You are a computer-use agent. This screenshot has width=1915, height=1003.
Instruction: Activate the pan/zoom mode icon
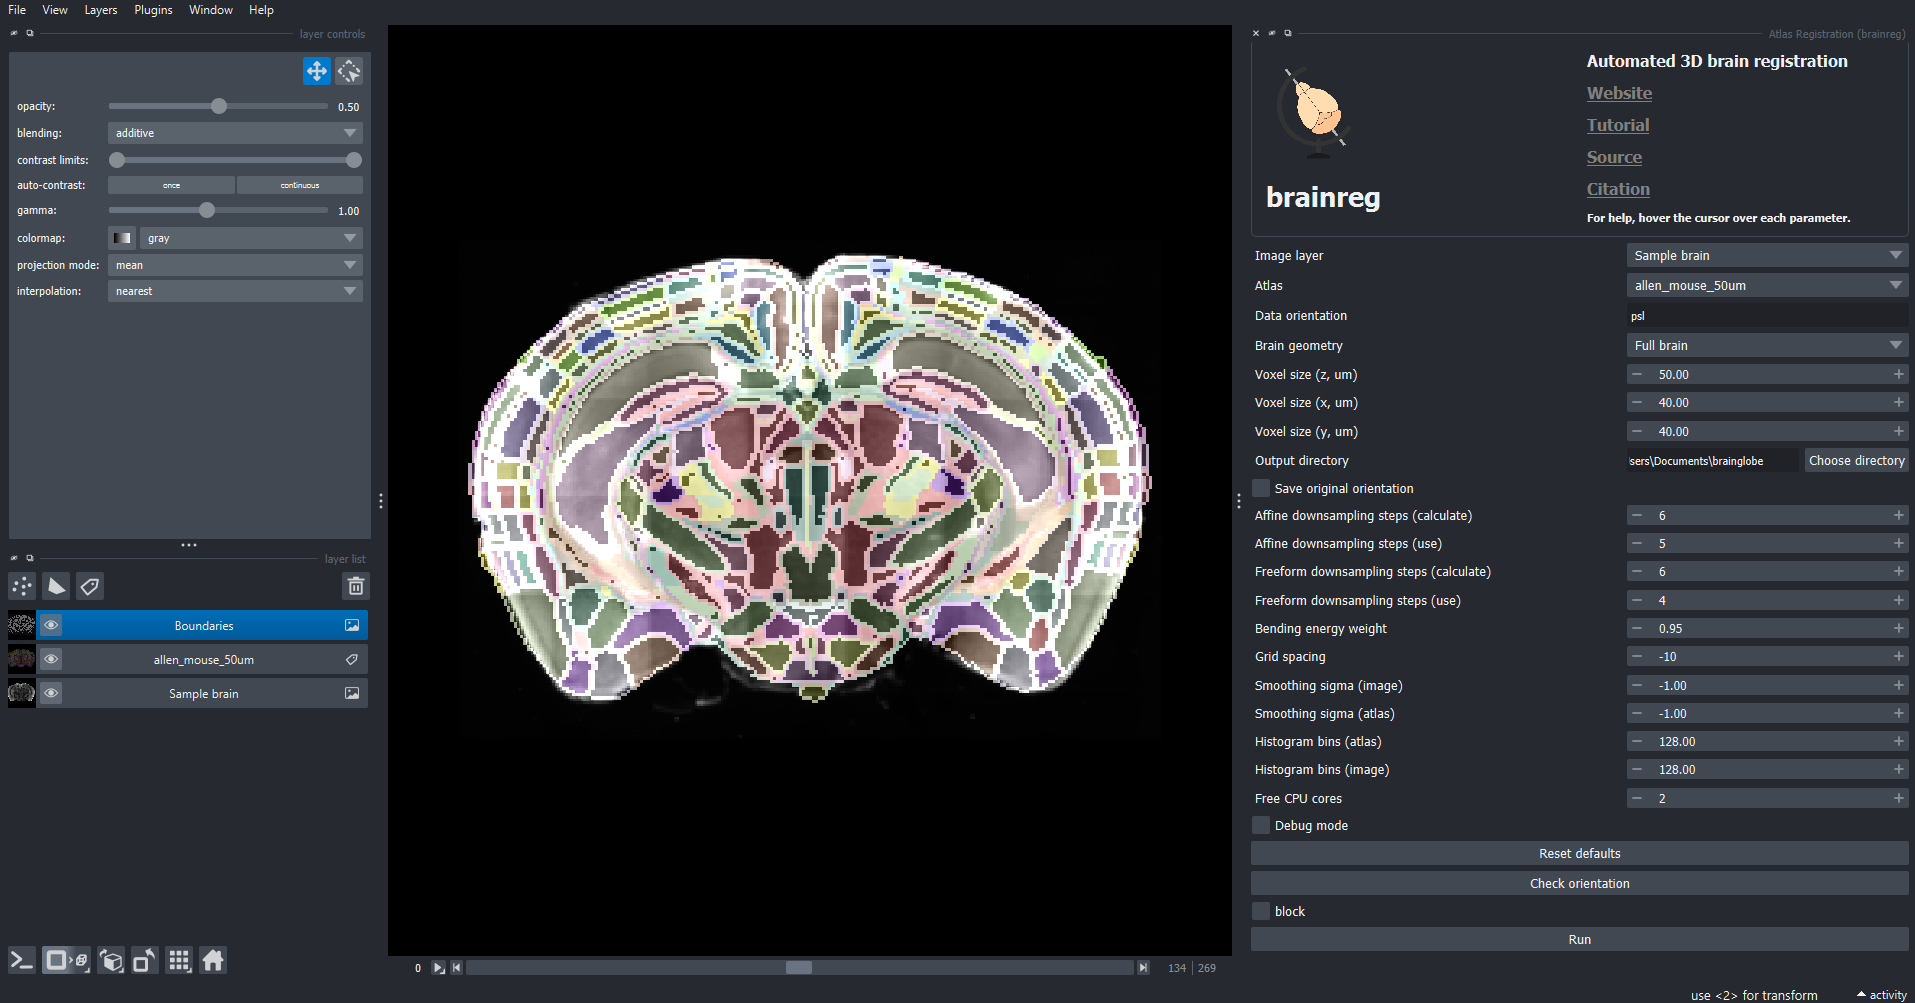click(316, 71)
